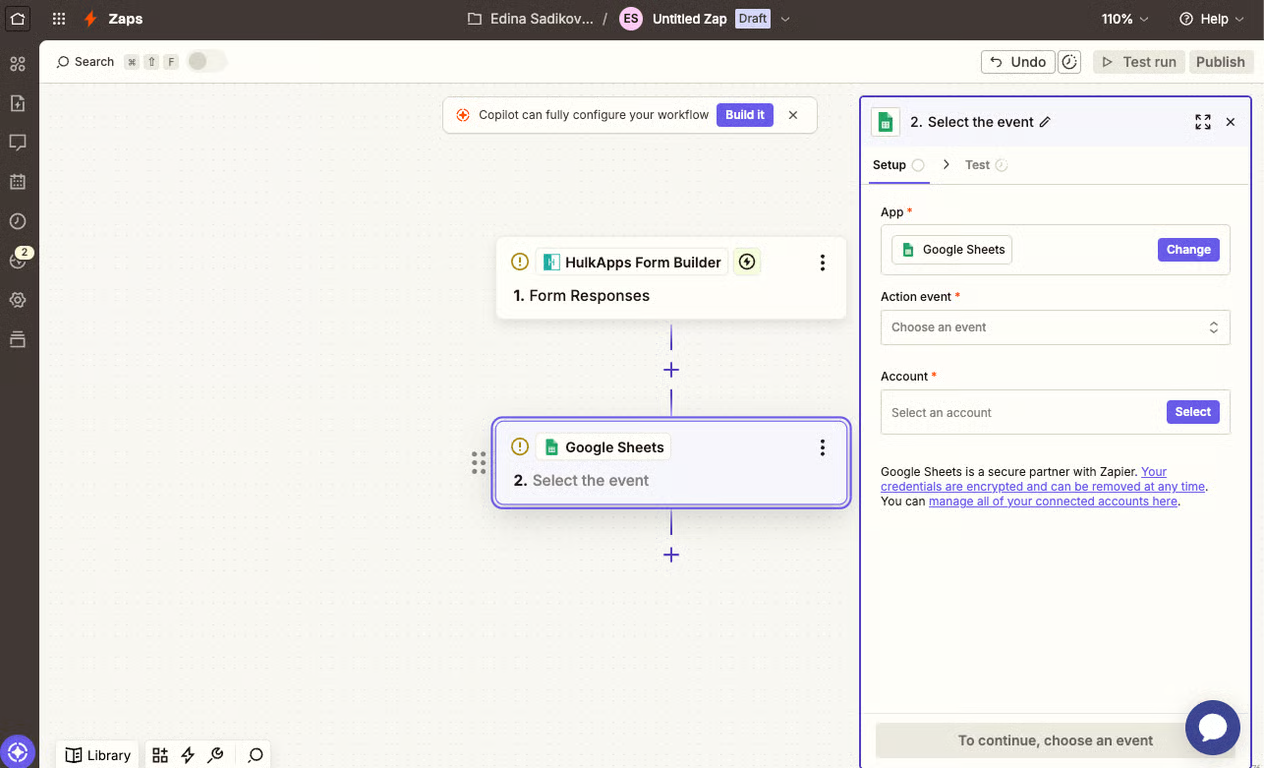
Task: Open the Google Sheets step three-dot menu
Action: coord(822,447)
